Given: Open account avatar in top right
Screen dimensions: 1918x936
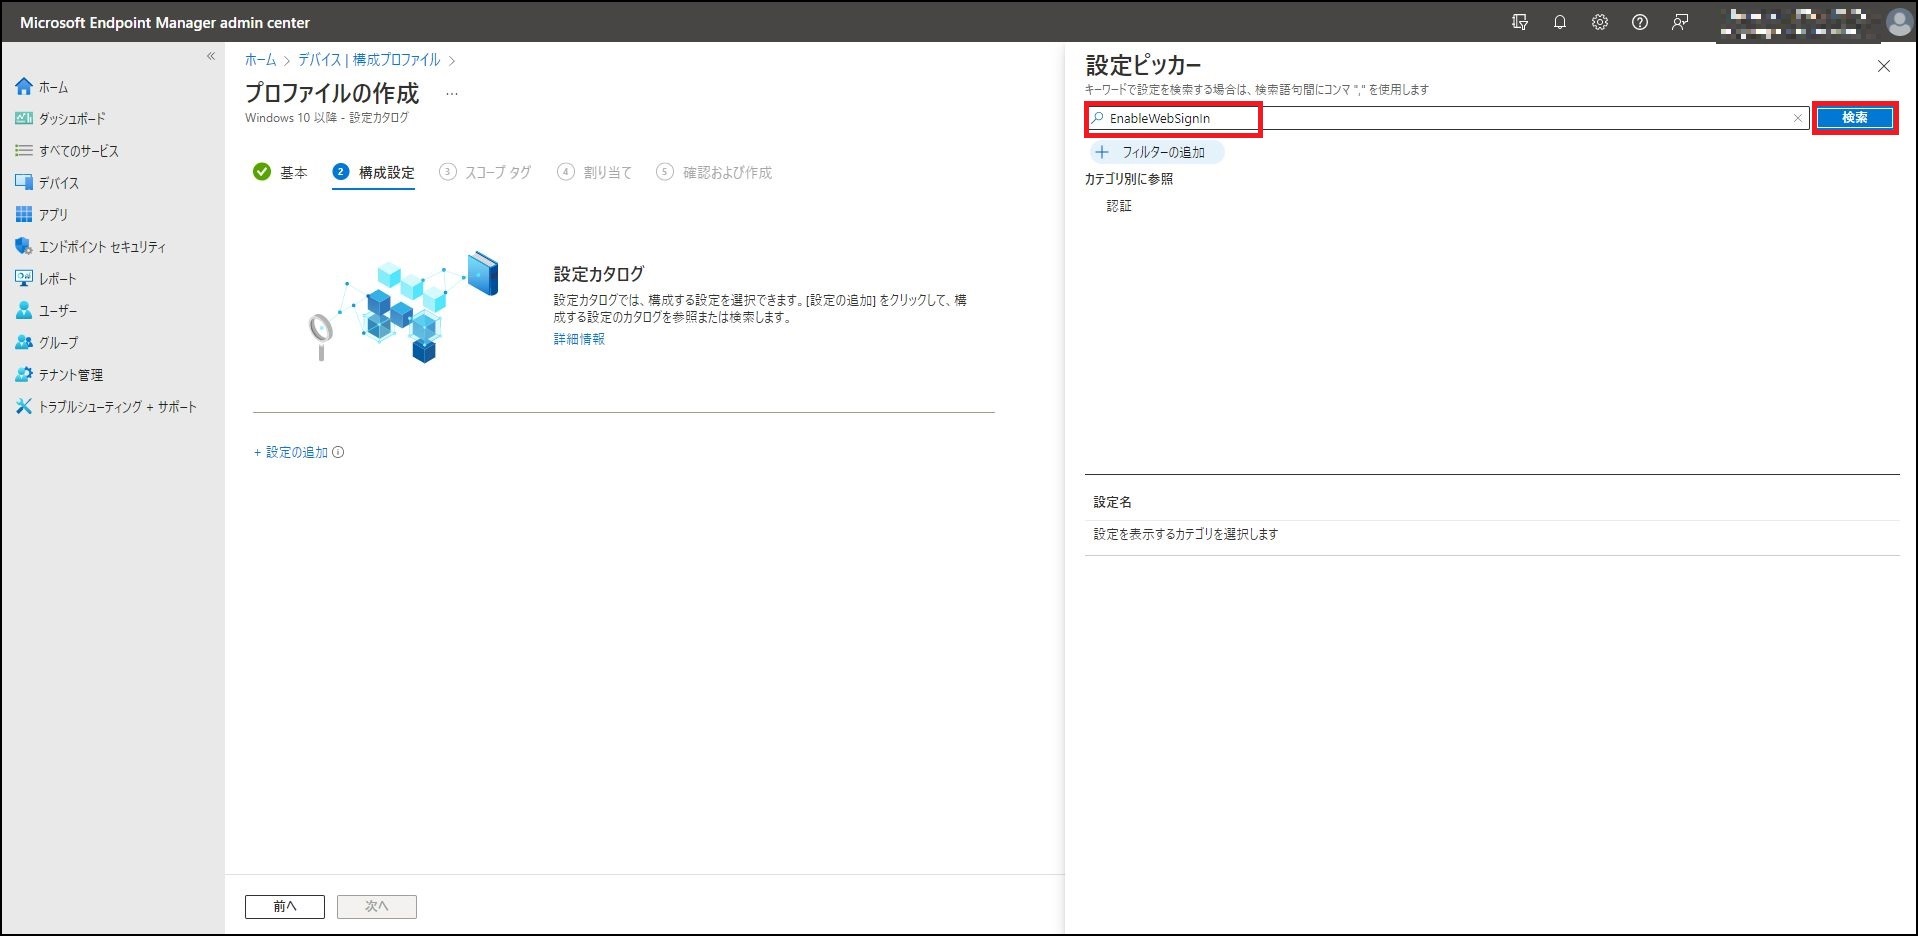Looking at the screenshot, I should point(1898,22).
